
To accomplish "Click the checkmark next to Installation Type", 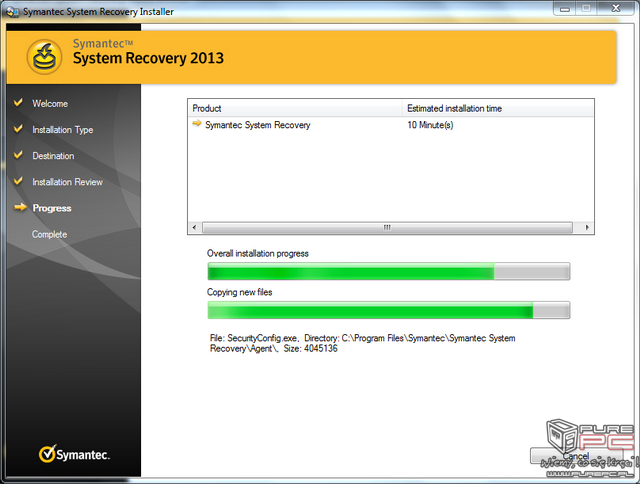I will [18, 129].
